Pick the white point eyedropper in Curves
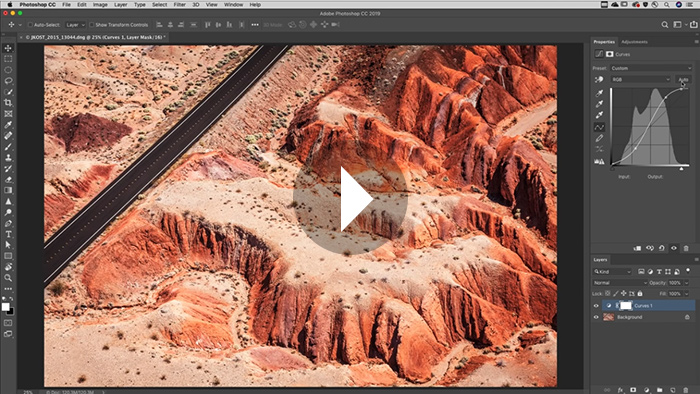The width and height of the screenshot is (700, 394). click(x=599, y=115)
